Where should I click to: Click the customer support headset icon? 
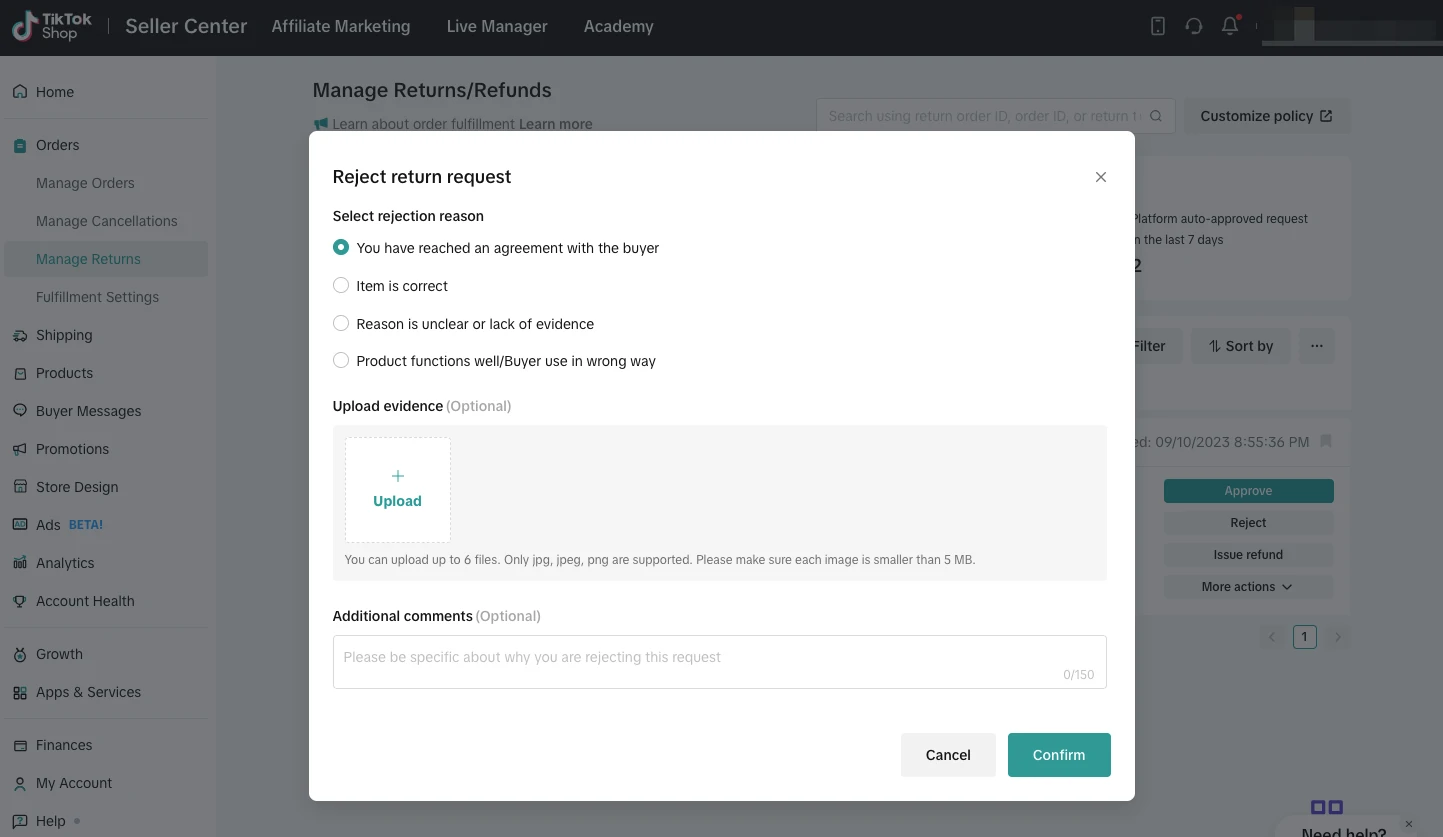[1194, 27]
